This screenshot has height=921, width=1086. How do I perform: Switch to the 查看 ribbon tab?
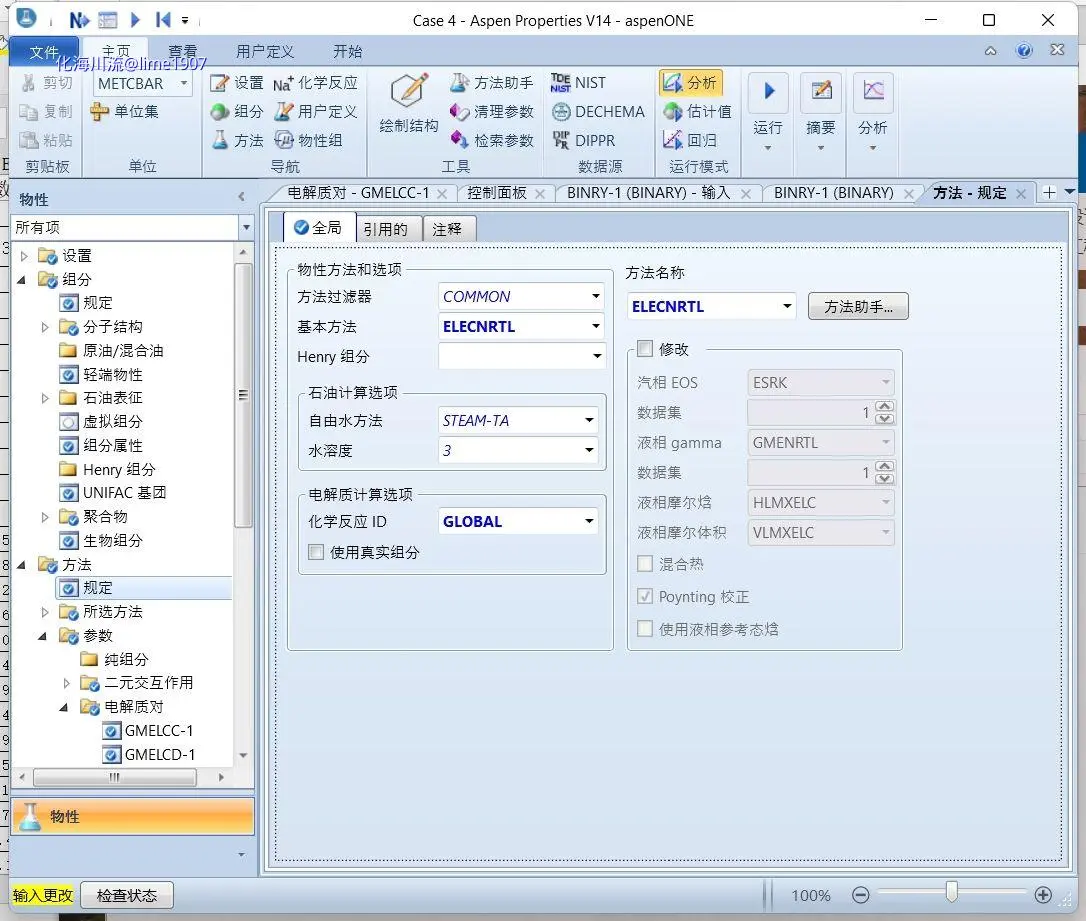click(182, 51)
